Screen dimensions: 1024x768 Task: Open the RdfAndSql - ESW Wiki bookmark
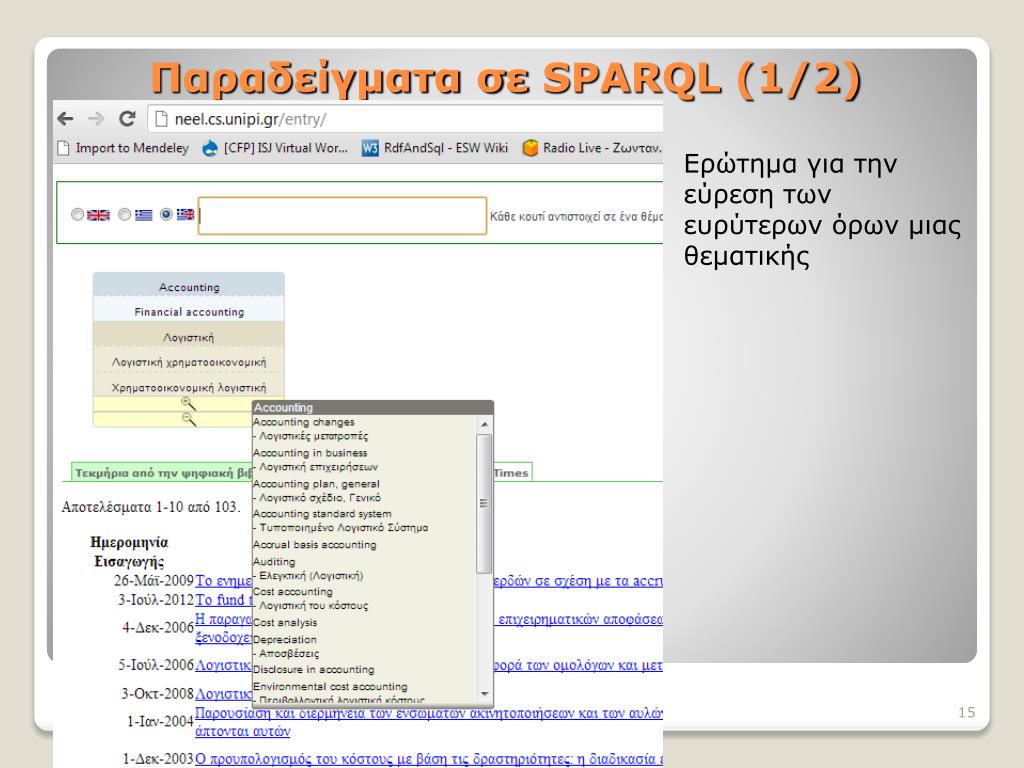tap(435, 148)
